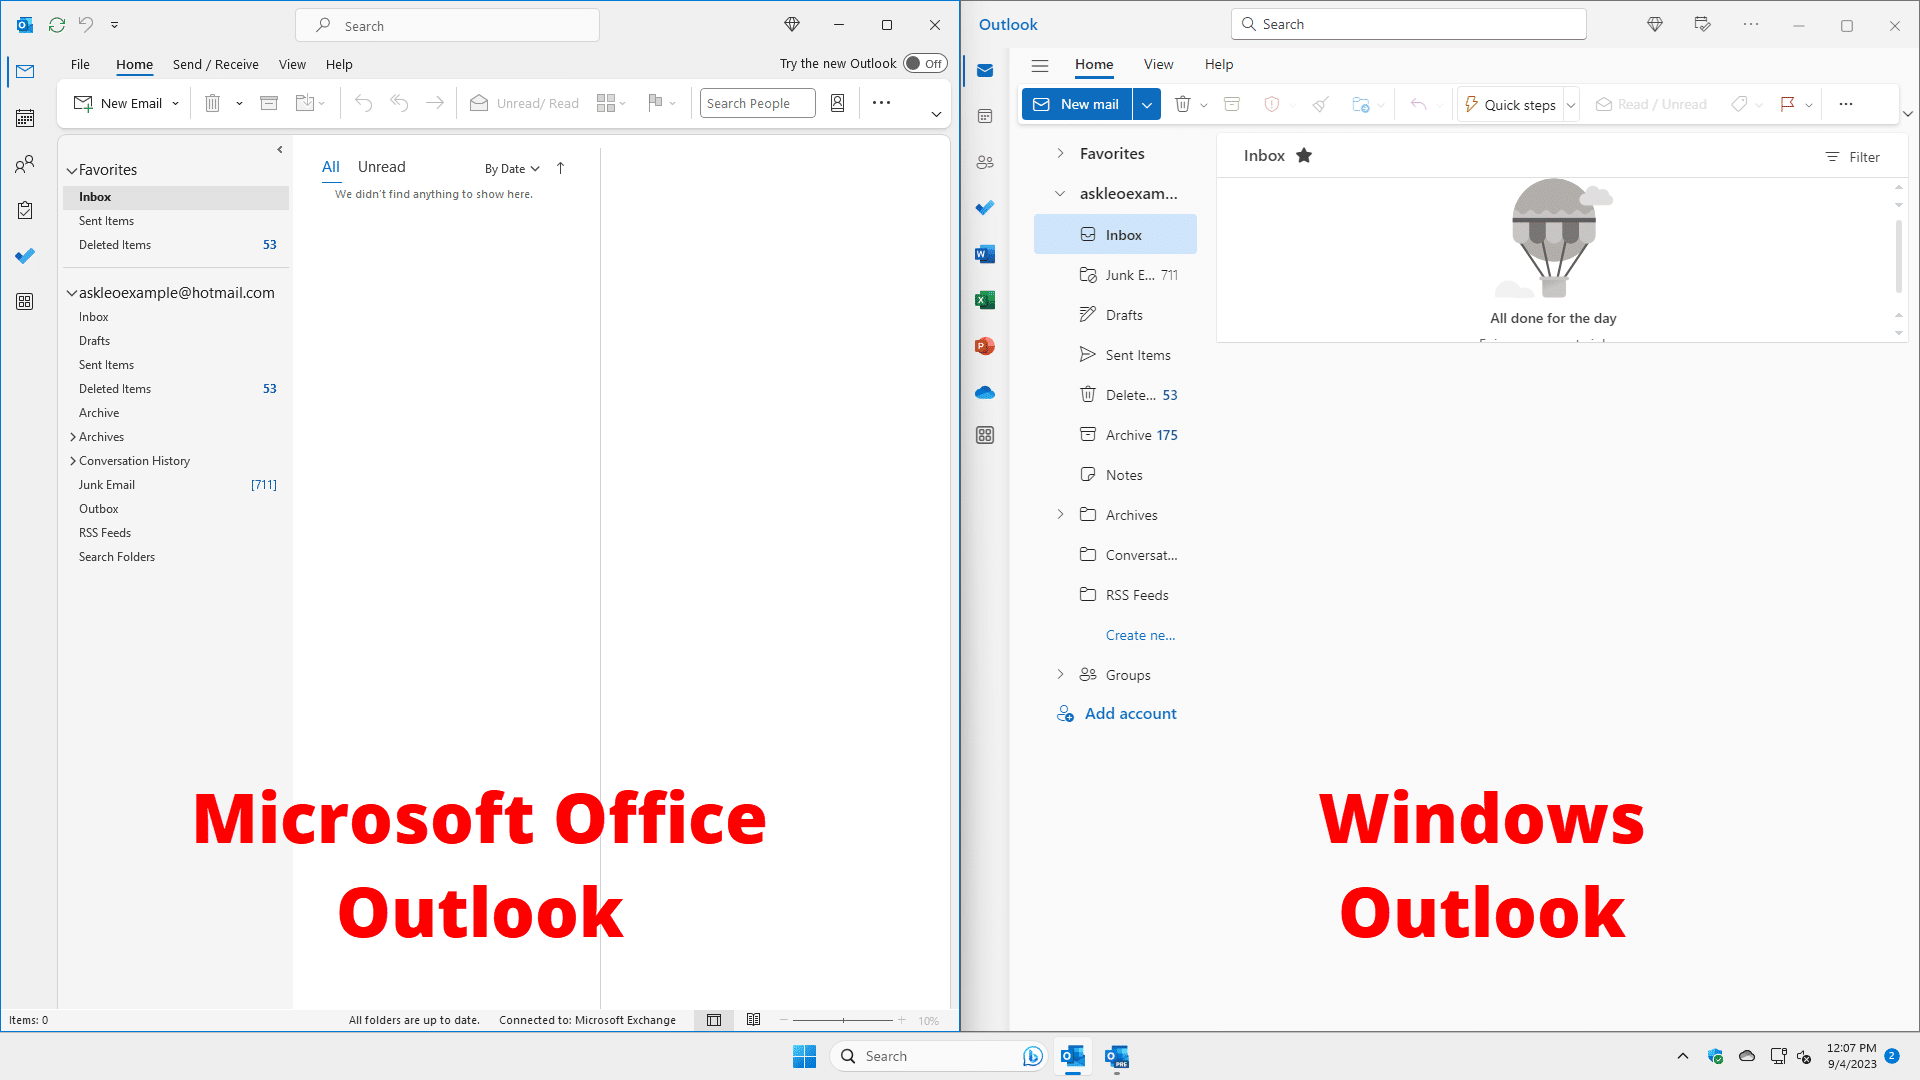Click Search box in Windows Outlook title bar
The height and width of the screenshot is (1080, 1920).
1408,24
